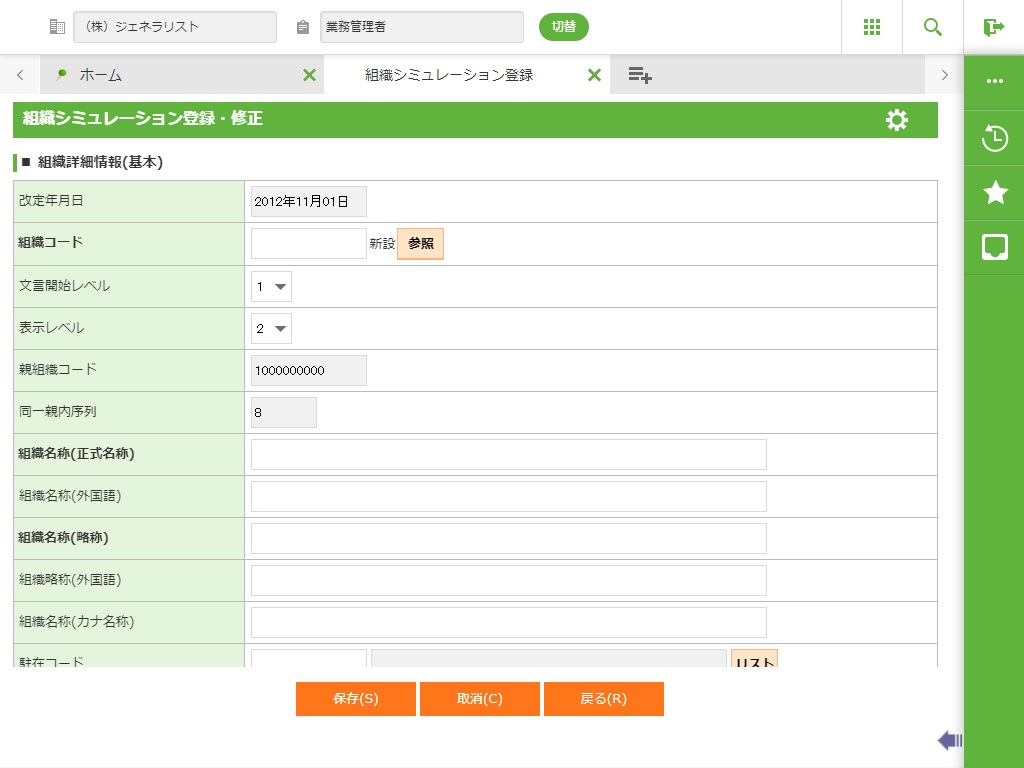The height and width of the screenshot is (768, 1024).
Task: Open the settings gear in green header
Action: coord(896,120)
